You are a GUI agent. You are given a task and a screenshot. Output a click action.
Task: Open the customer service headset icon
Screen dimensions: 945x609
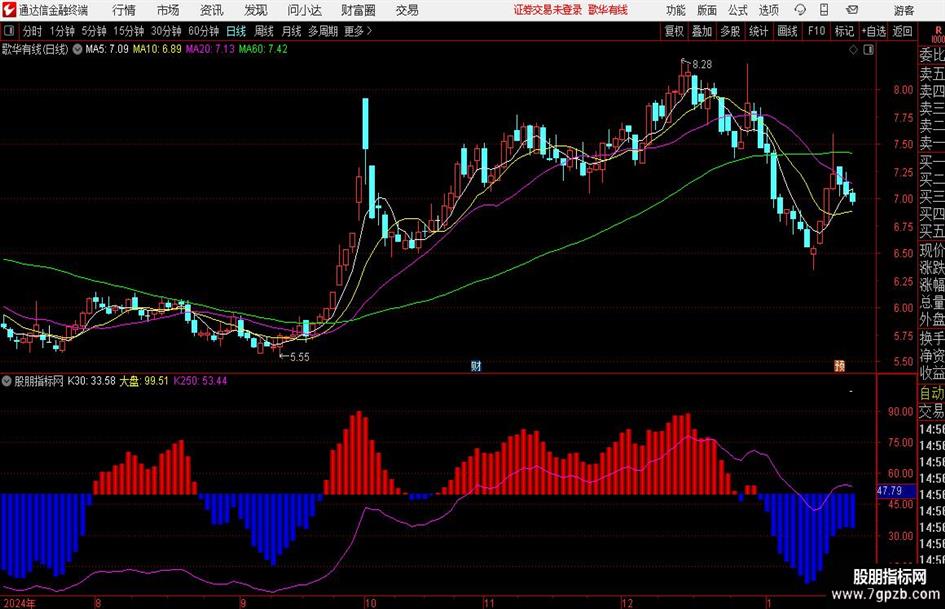click(800, 10)
